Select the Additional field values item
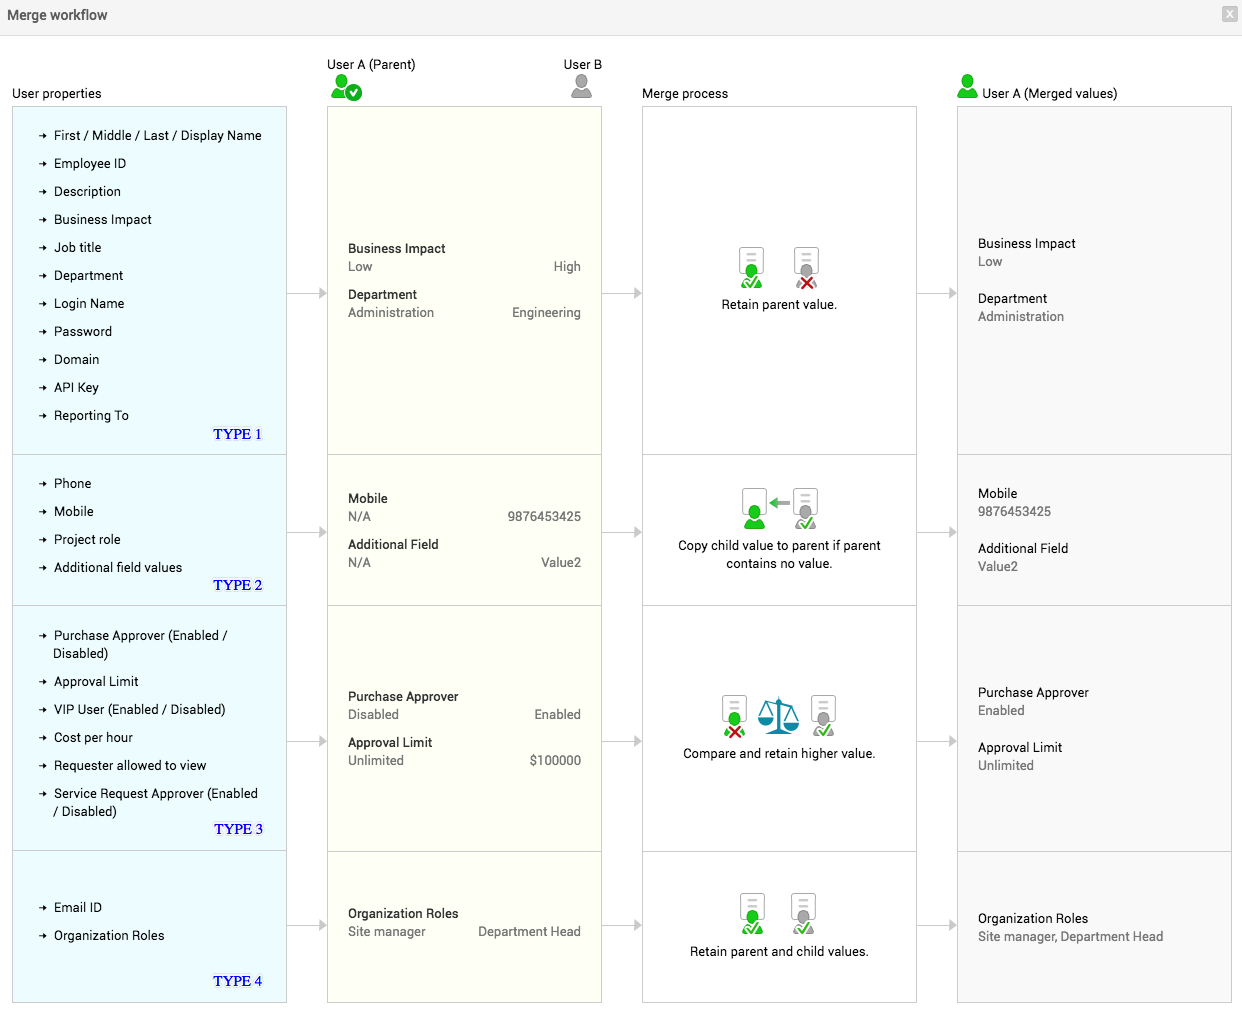The height and width of the screenshot is (1011, 1242). [x=118, y=568]
